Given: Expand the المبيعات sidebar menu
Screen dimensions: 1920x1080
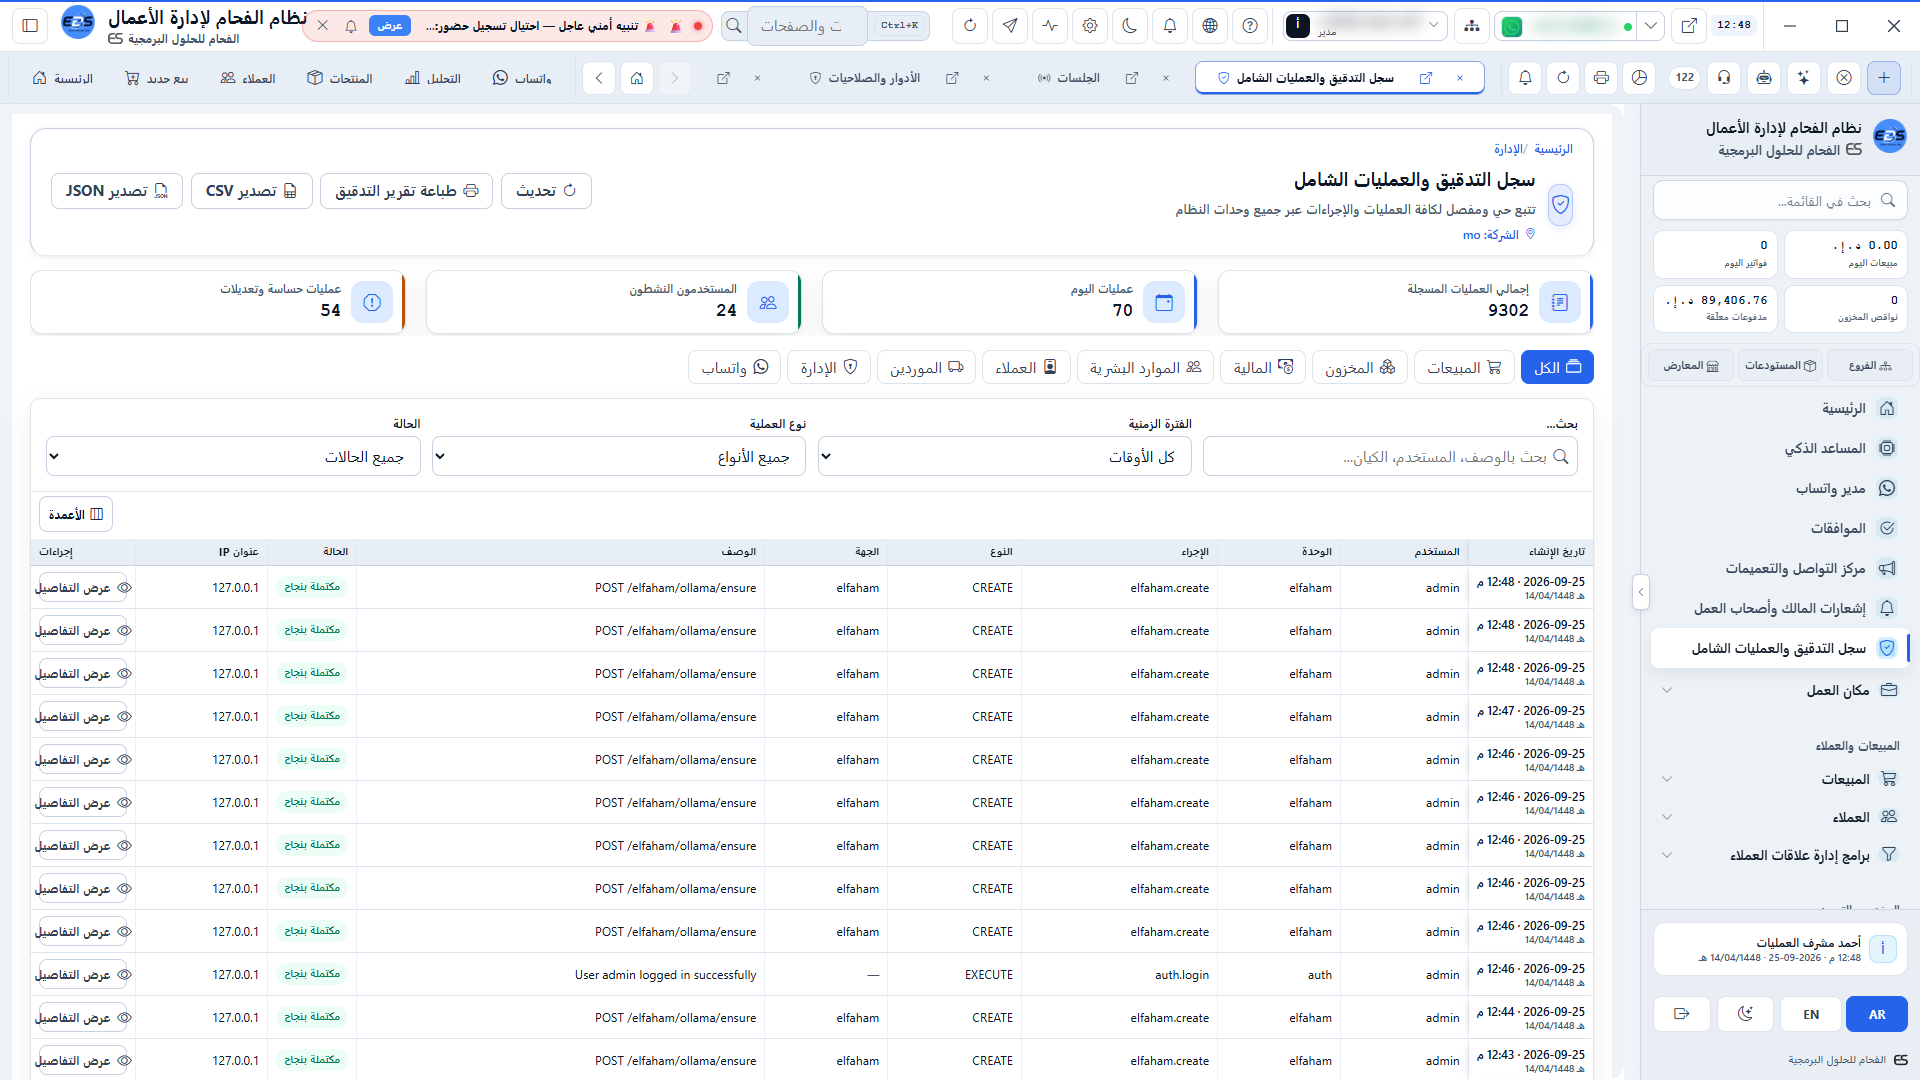Looking at the screenshot, I should tap(1780, 779).
